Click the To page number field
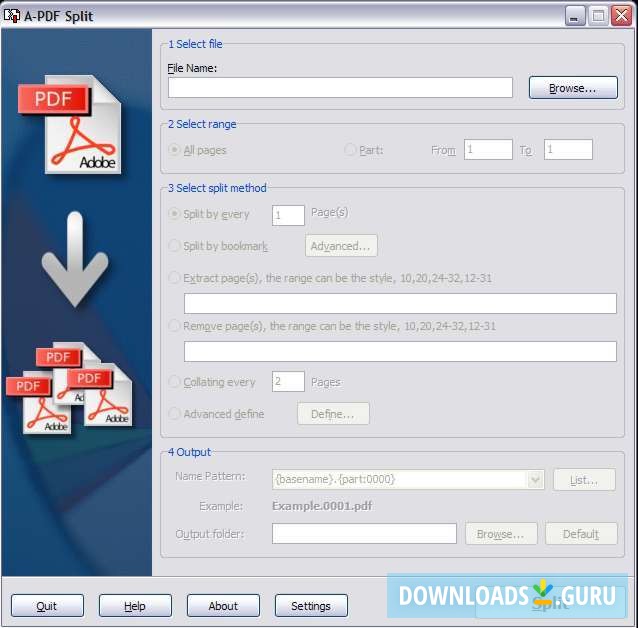The width and height of the screenshot is (638, 628). (x=568, y=149)
